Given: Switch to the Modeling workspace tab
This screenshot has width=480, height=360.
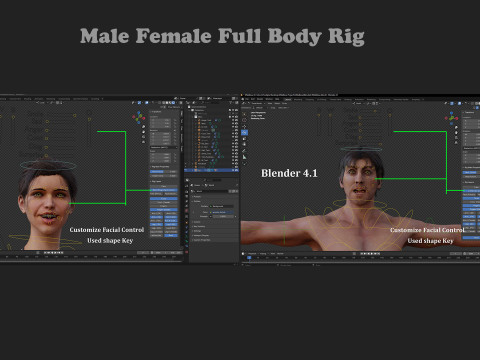Looking at the screenshot, I should (298, 99).
